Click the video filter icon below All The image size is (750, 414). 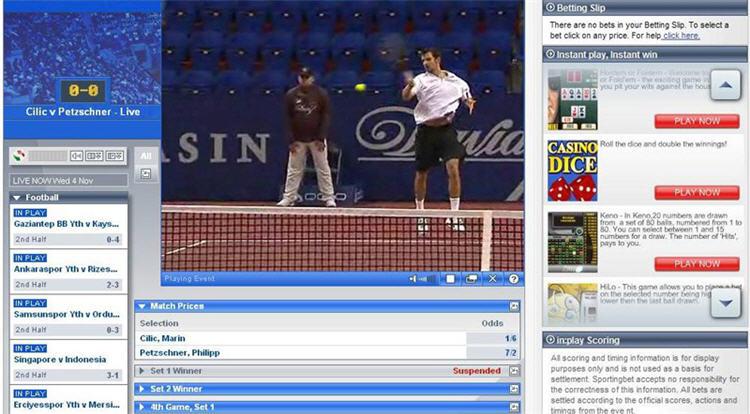[x=146, y=174]
